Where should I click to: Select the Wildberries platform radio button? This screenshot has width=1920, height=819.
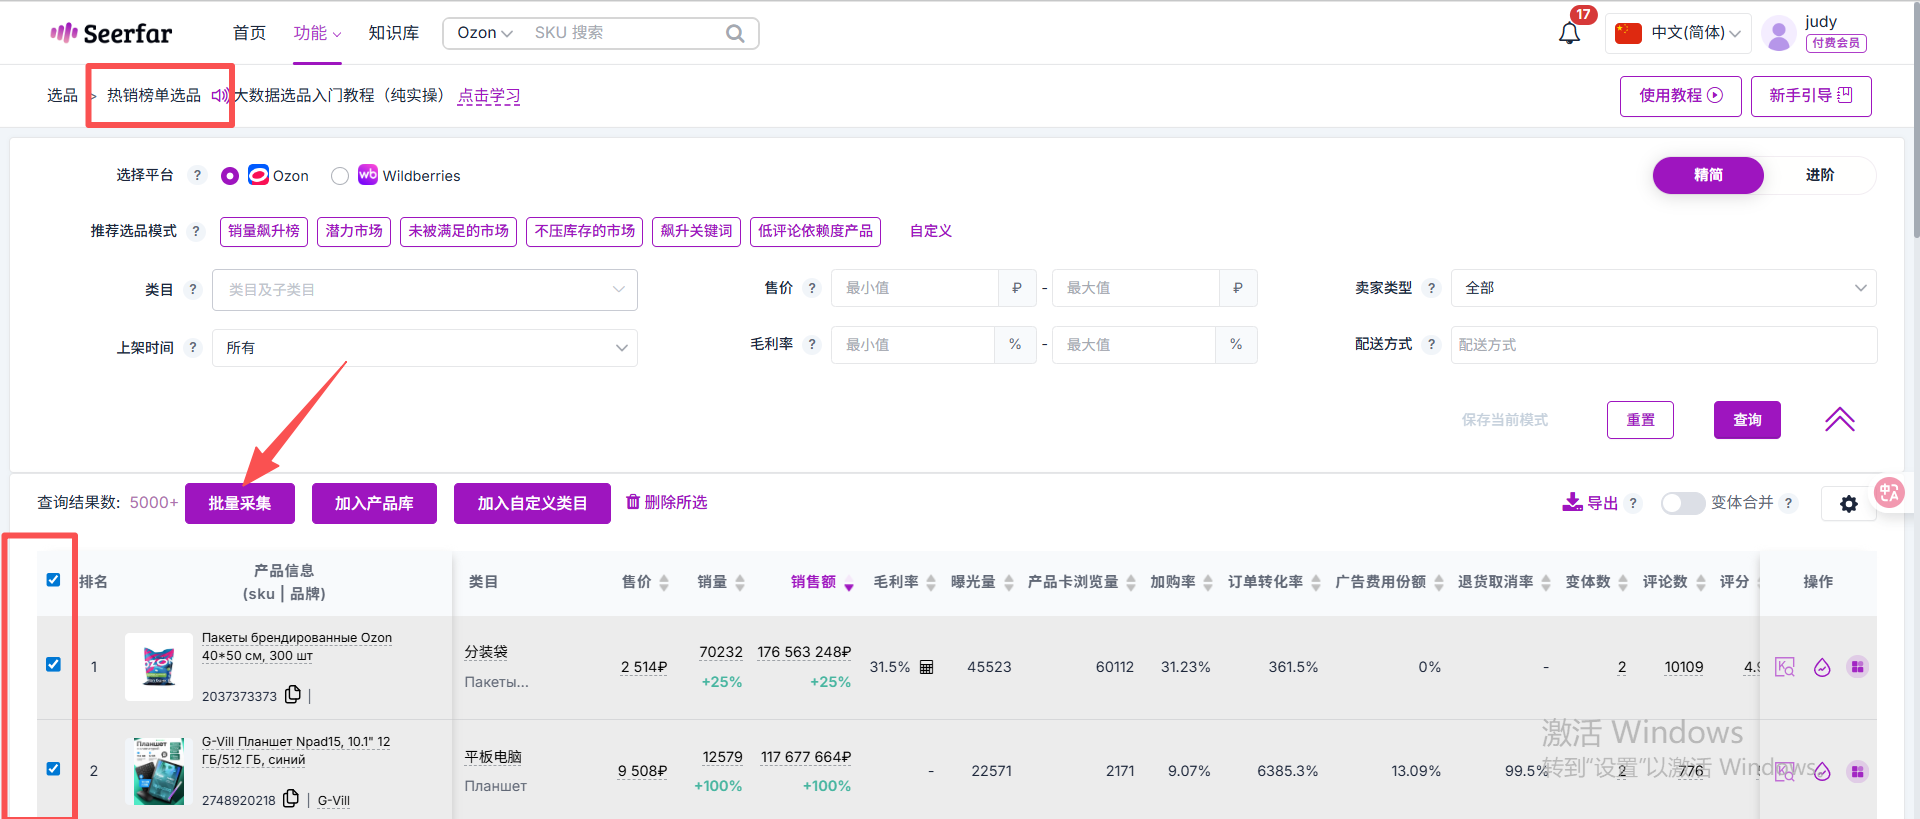[340, 176]
